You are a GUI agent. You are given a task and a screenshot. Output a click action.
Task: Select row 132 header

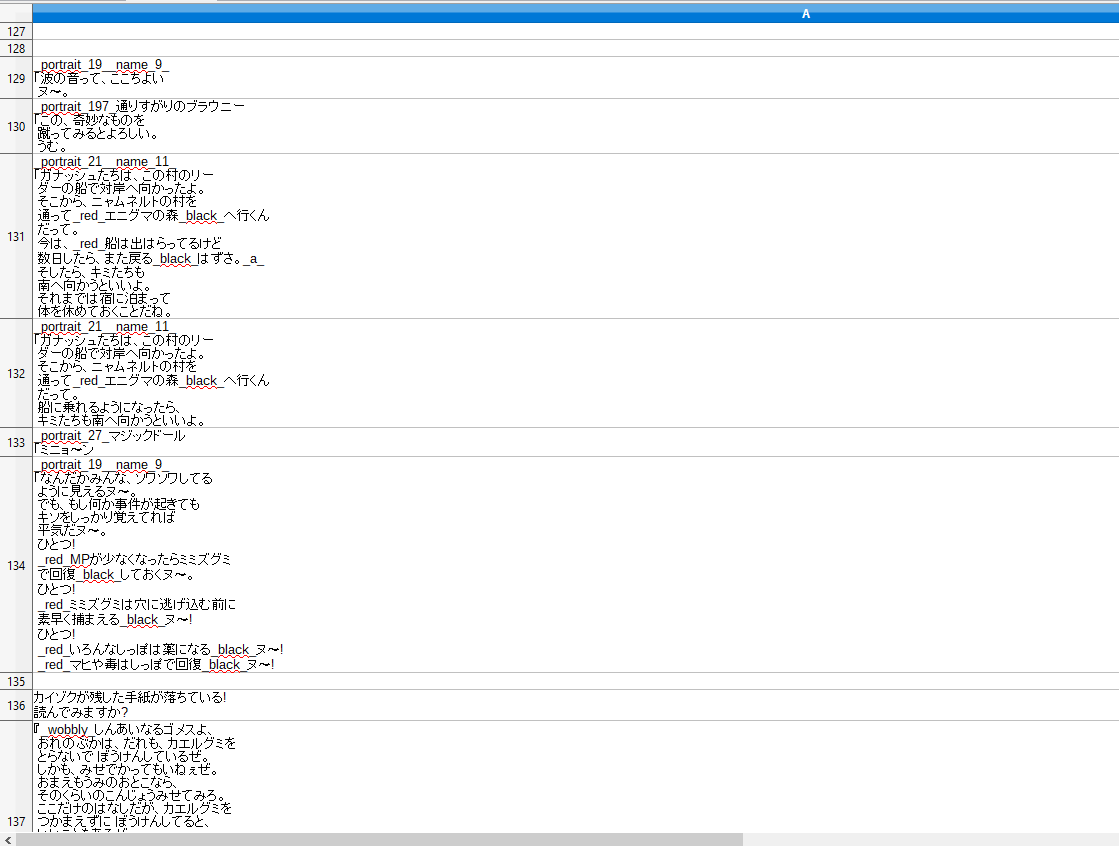point(16,373)
